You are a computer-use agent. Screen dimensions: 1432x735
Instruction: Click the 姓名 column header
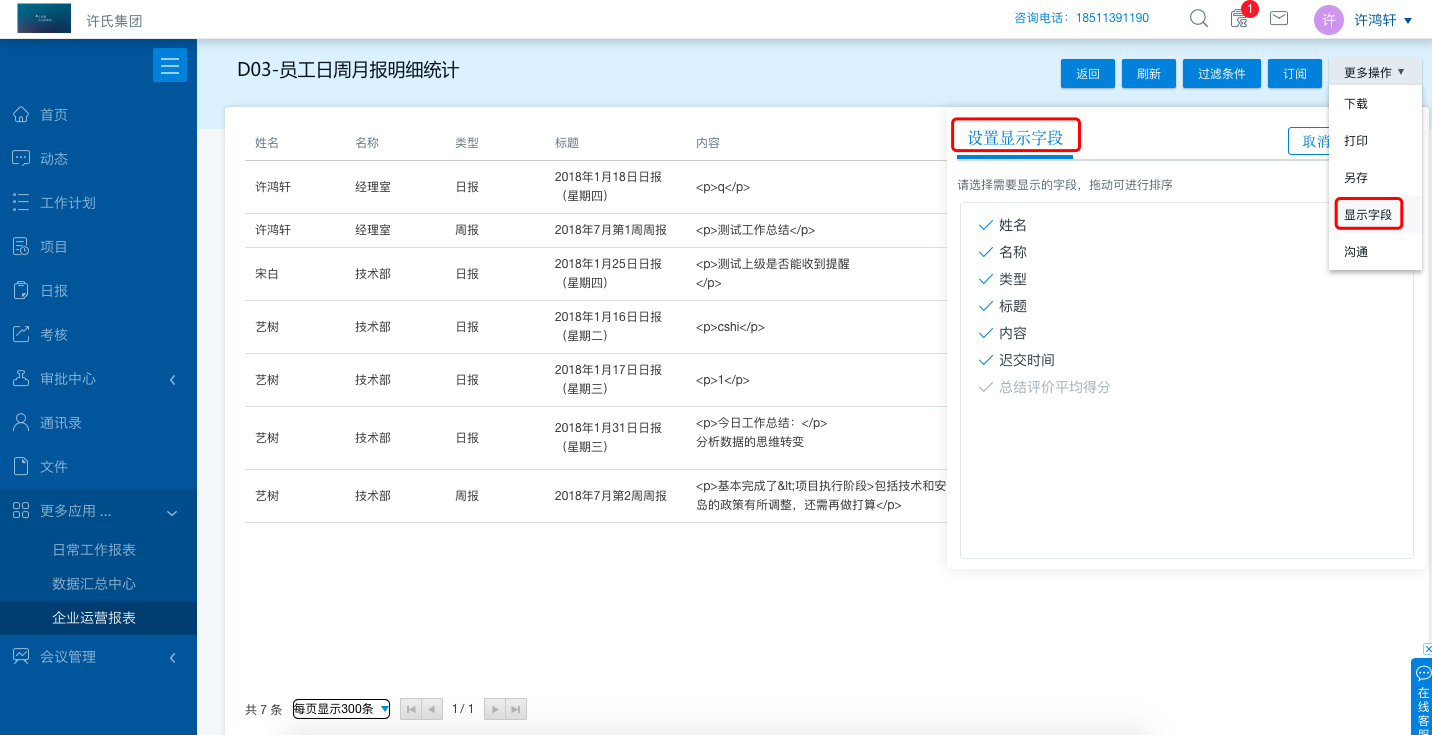click(x=267, y=143)
